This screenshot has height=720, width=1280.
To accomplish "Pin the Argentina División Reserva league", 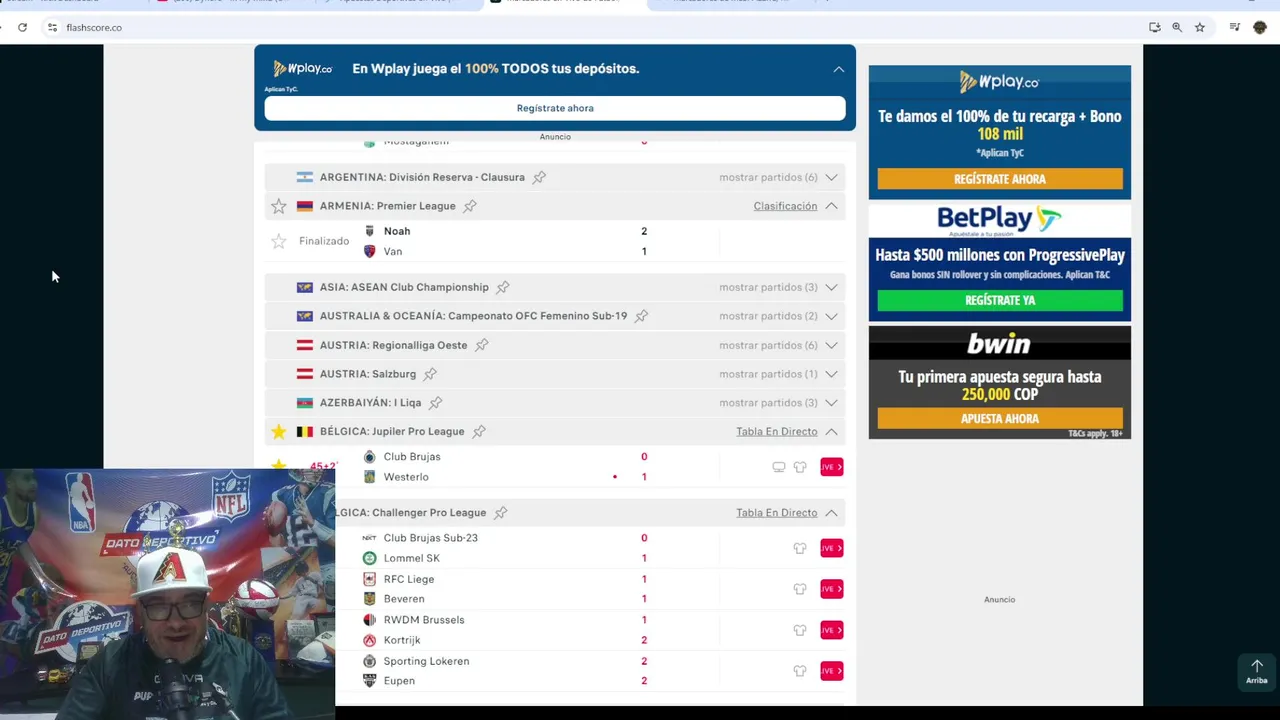I will coord(539,177).
